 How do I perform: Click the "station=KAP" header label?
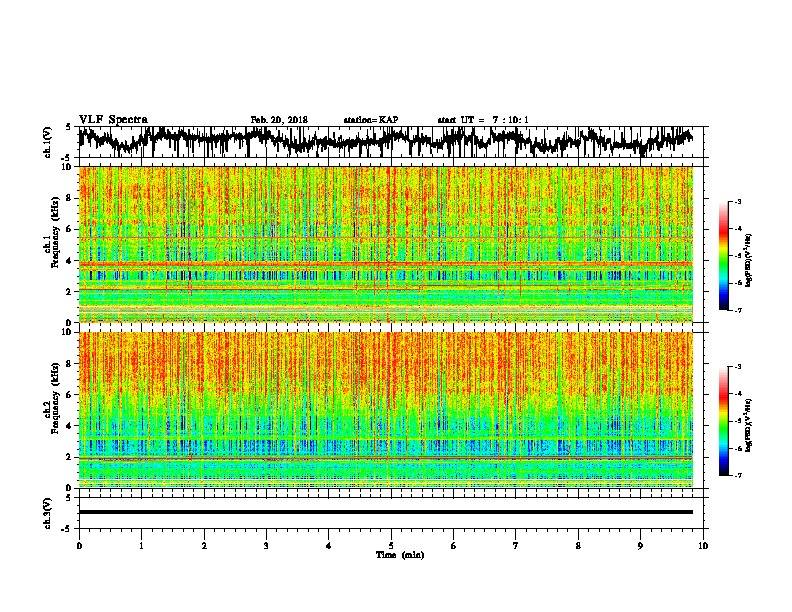pyautogui.click(x=371, y=120)
